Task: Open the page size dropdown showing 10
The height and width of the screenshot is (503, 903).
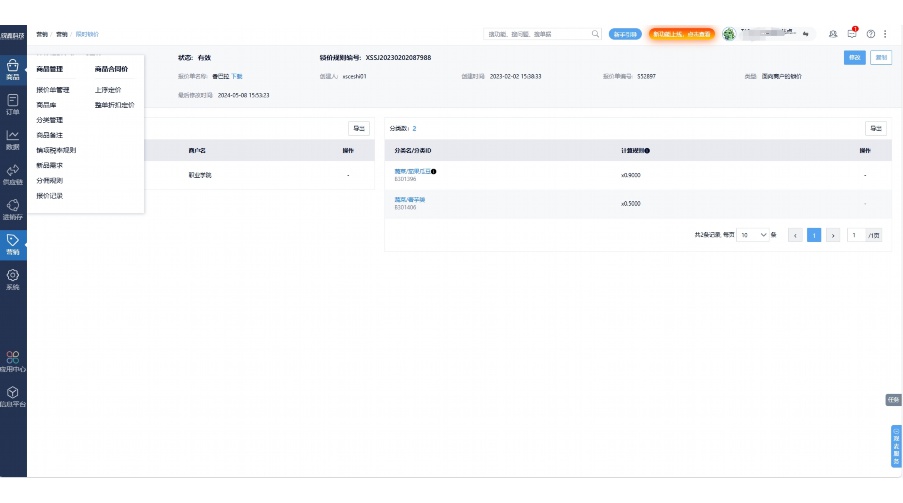Action: click(x=755, y=235)
